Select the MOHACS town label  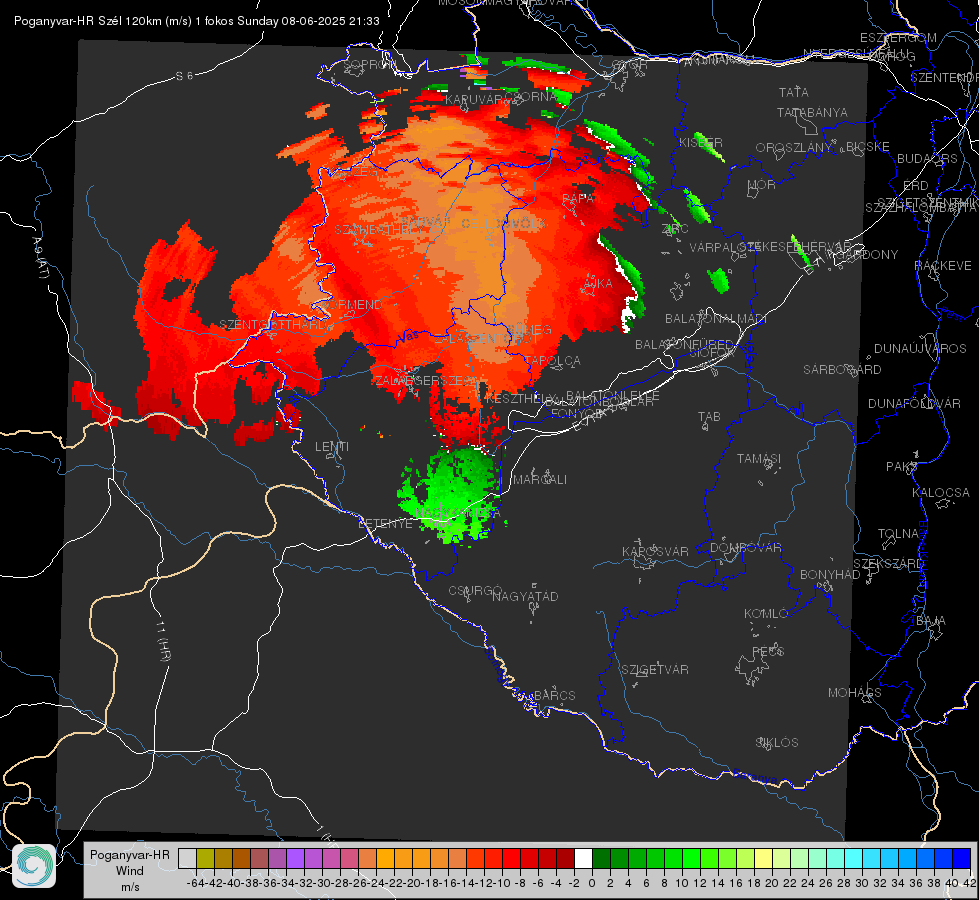pyautogui.click(x=855, y=693)
